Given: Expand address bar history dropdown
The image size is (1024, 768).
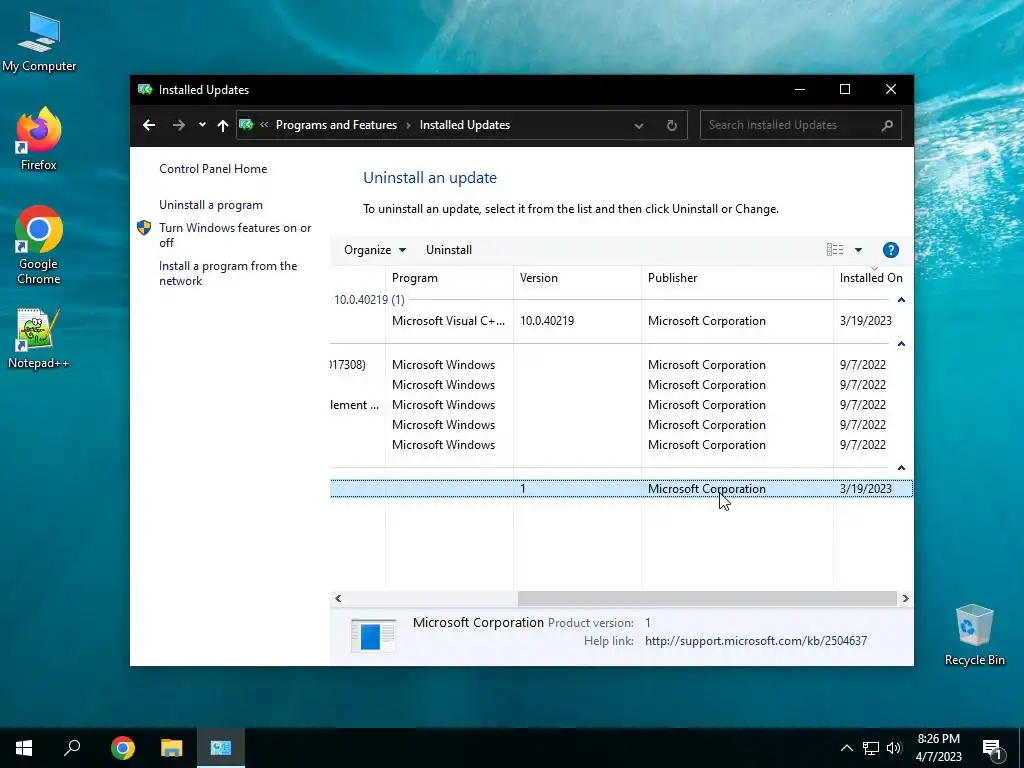Looking at the screenshot, I should 639,125.
